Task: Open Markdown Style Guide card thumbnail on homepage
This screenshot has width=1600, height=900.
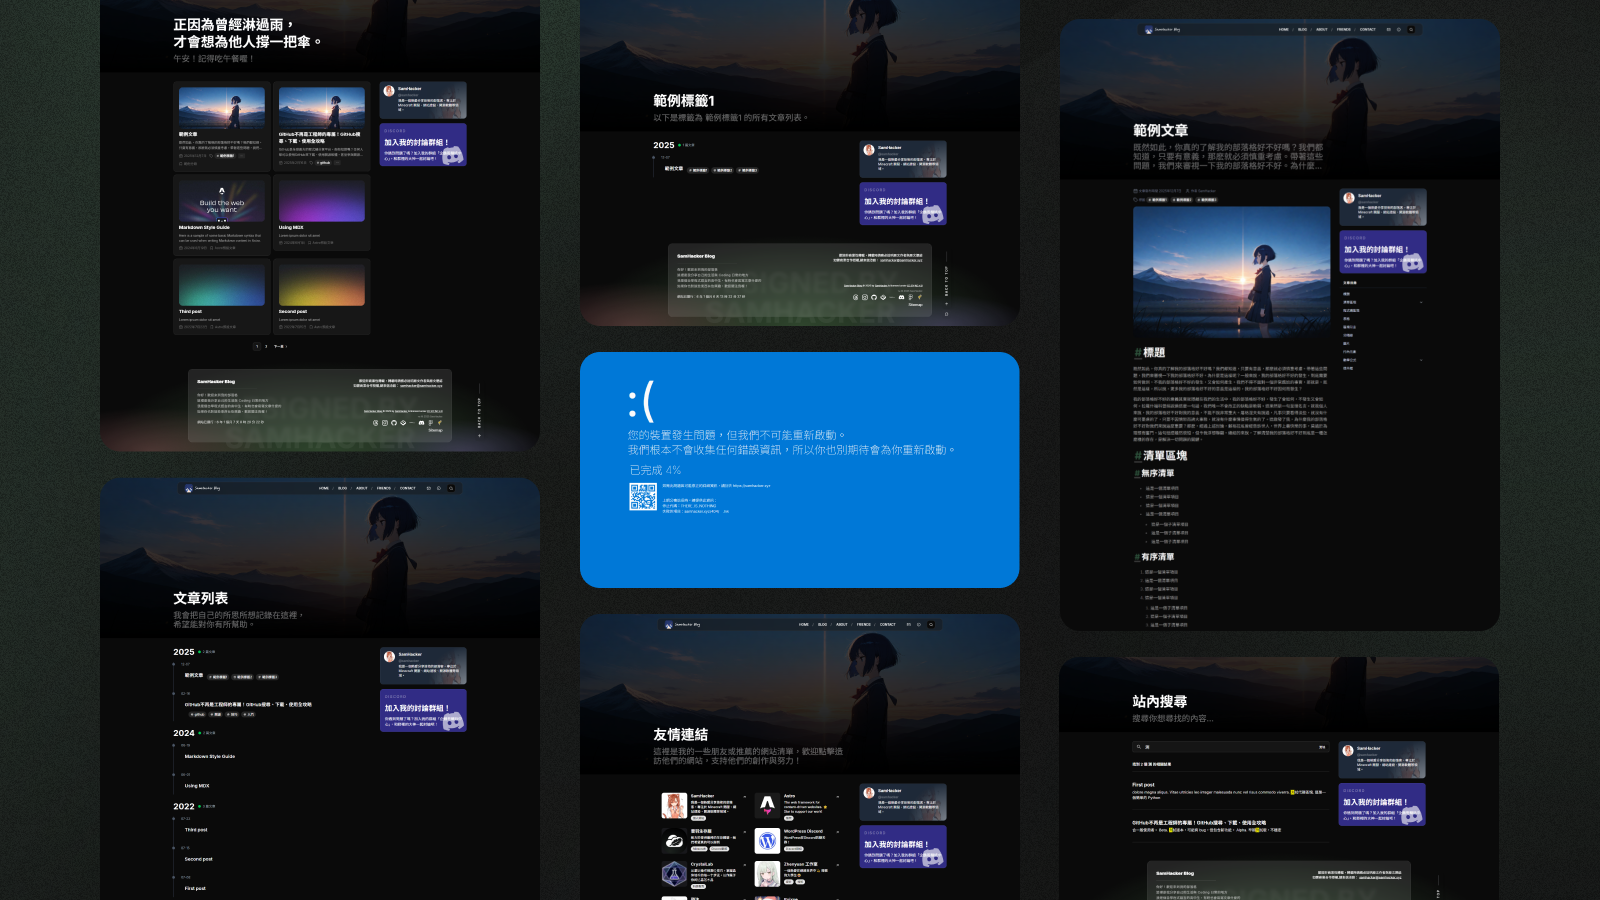Action: click(x=222, y=200)
